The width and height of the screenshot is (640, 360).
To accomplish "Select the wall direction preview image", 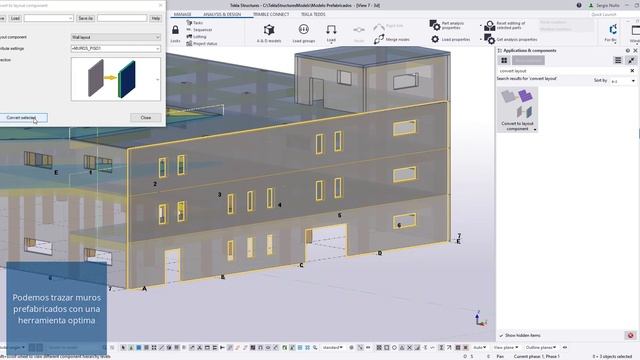I will pos(113,79).
